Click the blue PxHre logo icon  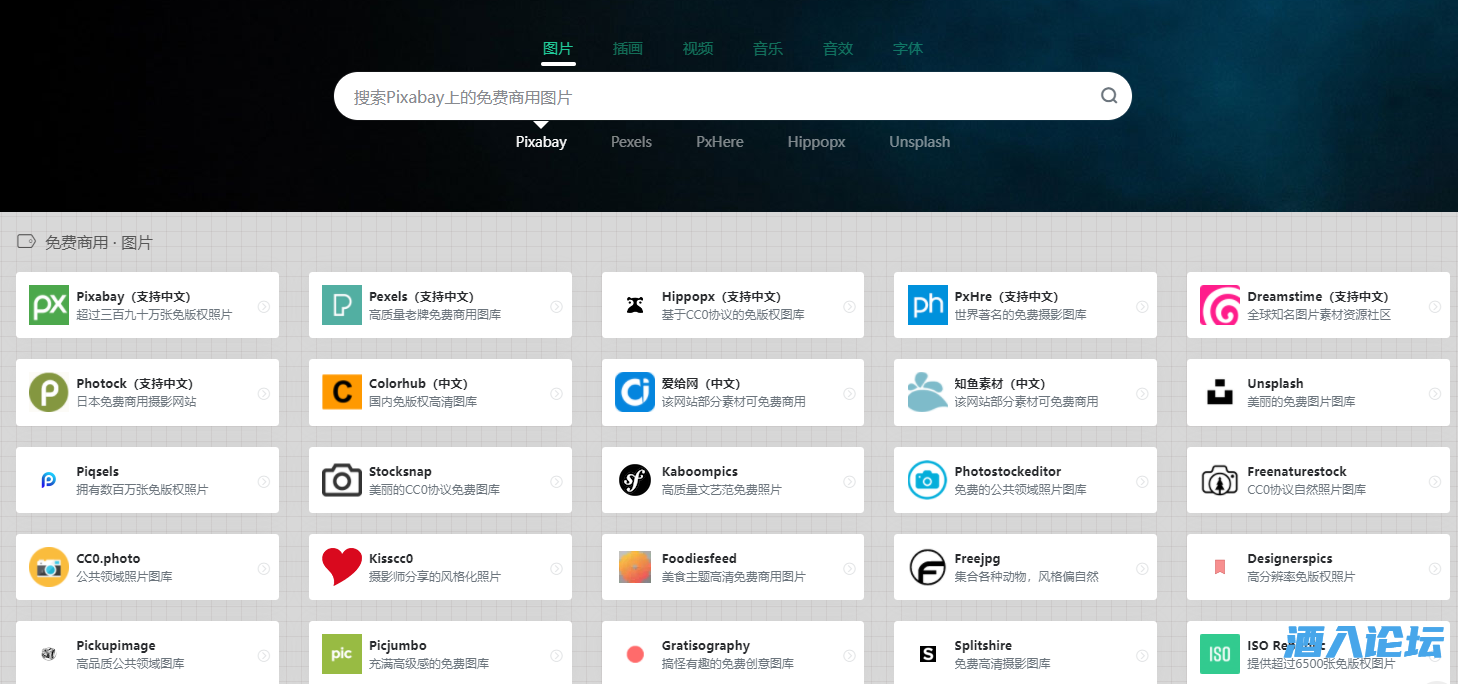(927, 305)
